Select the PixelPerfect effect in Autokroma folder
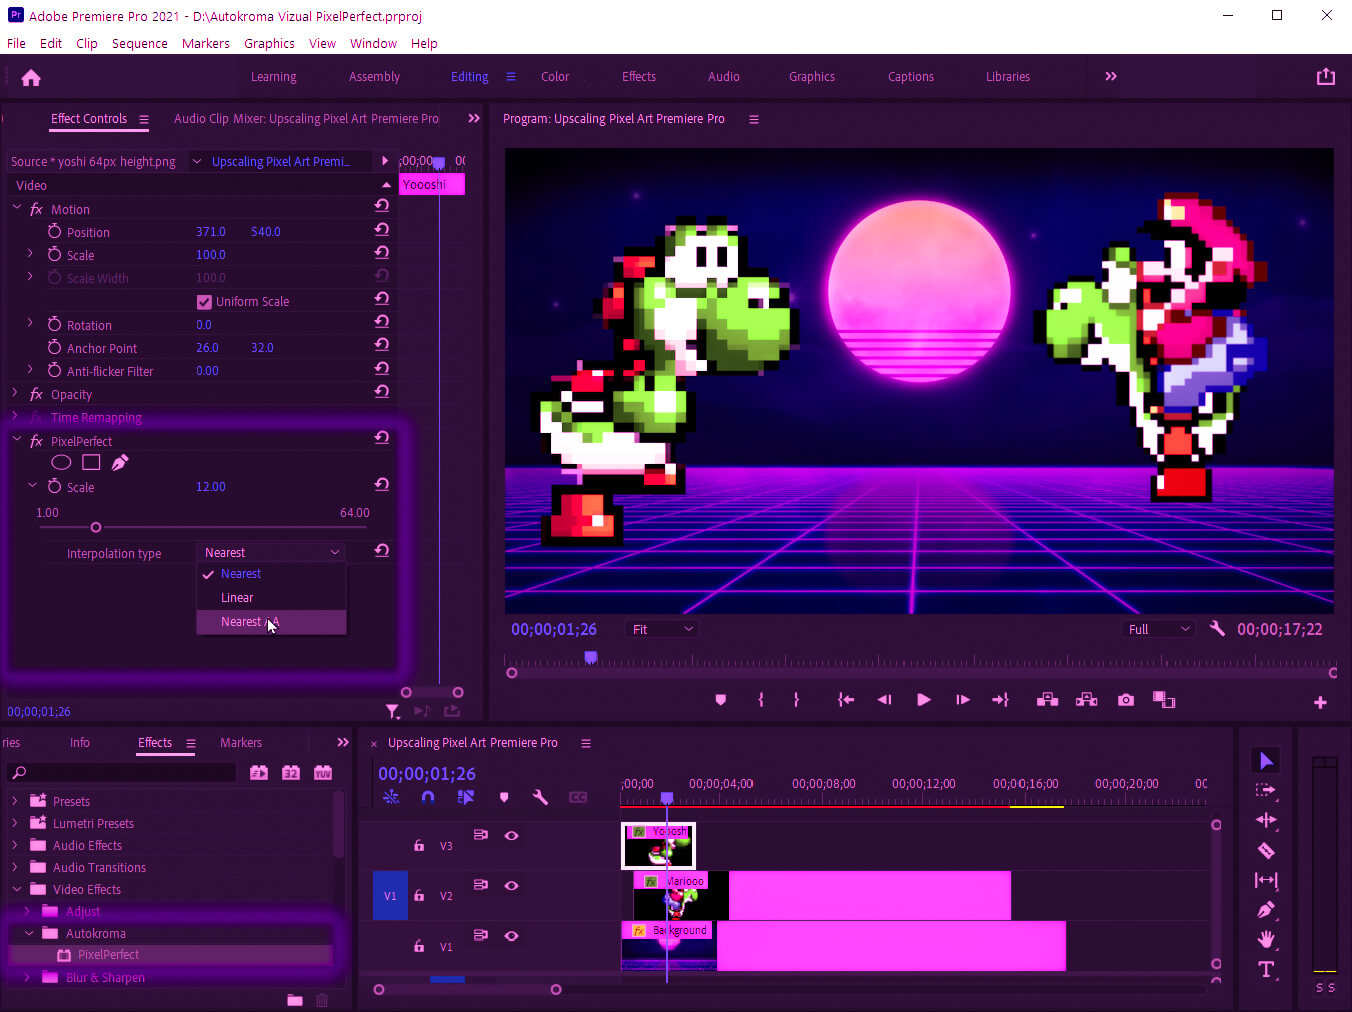The image size is (1352, 1012). [108, 955]
